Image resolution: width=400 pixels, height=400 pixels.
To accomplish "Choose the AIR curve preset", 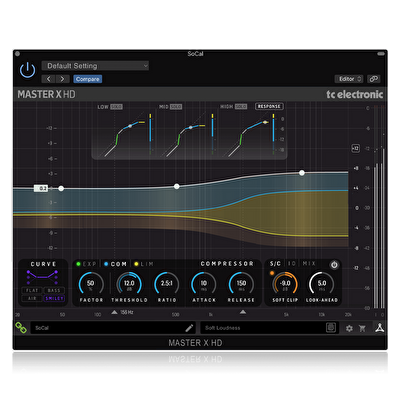I will coord(32,298).
